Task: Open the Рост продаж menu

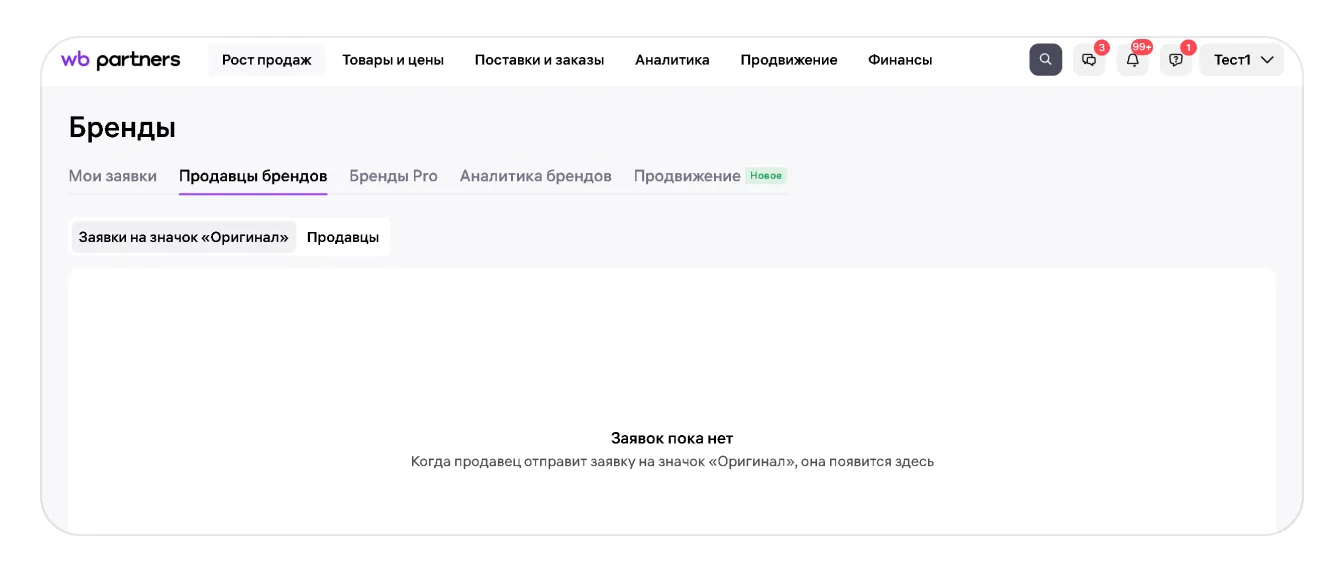Action: click(x=267, y=60)
